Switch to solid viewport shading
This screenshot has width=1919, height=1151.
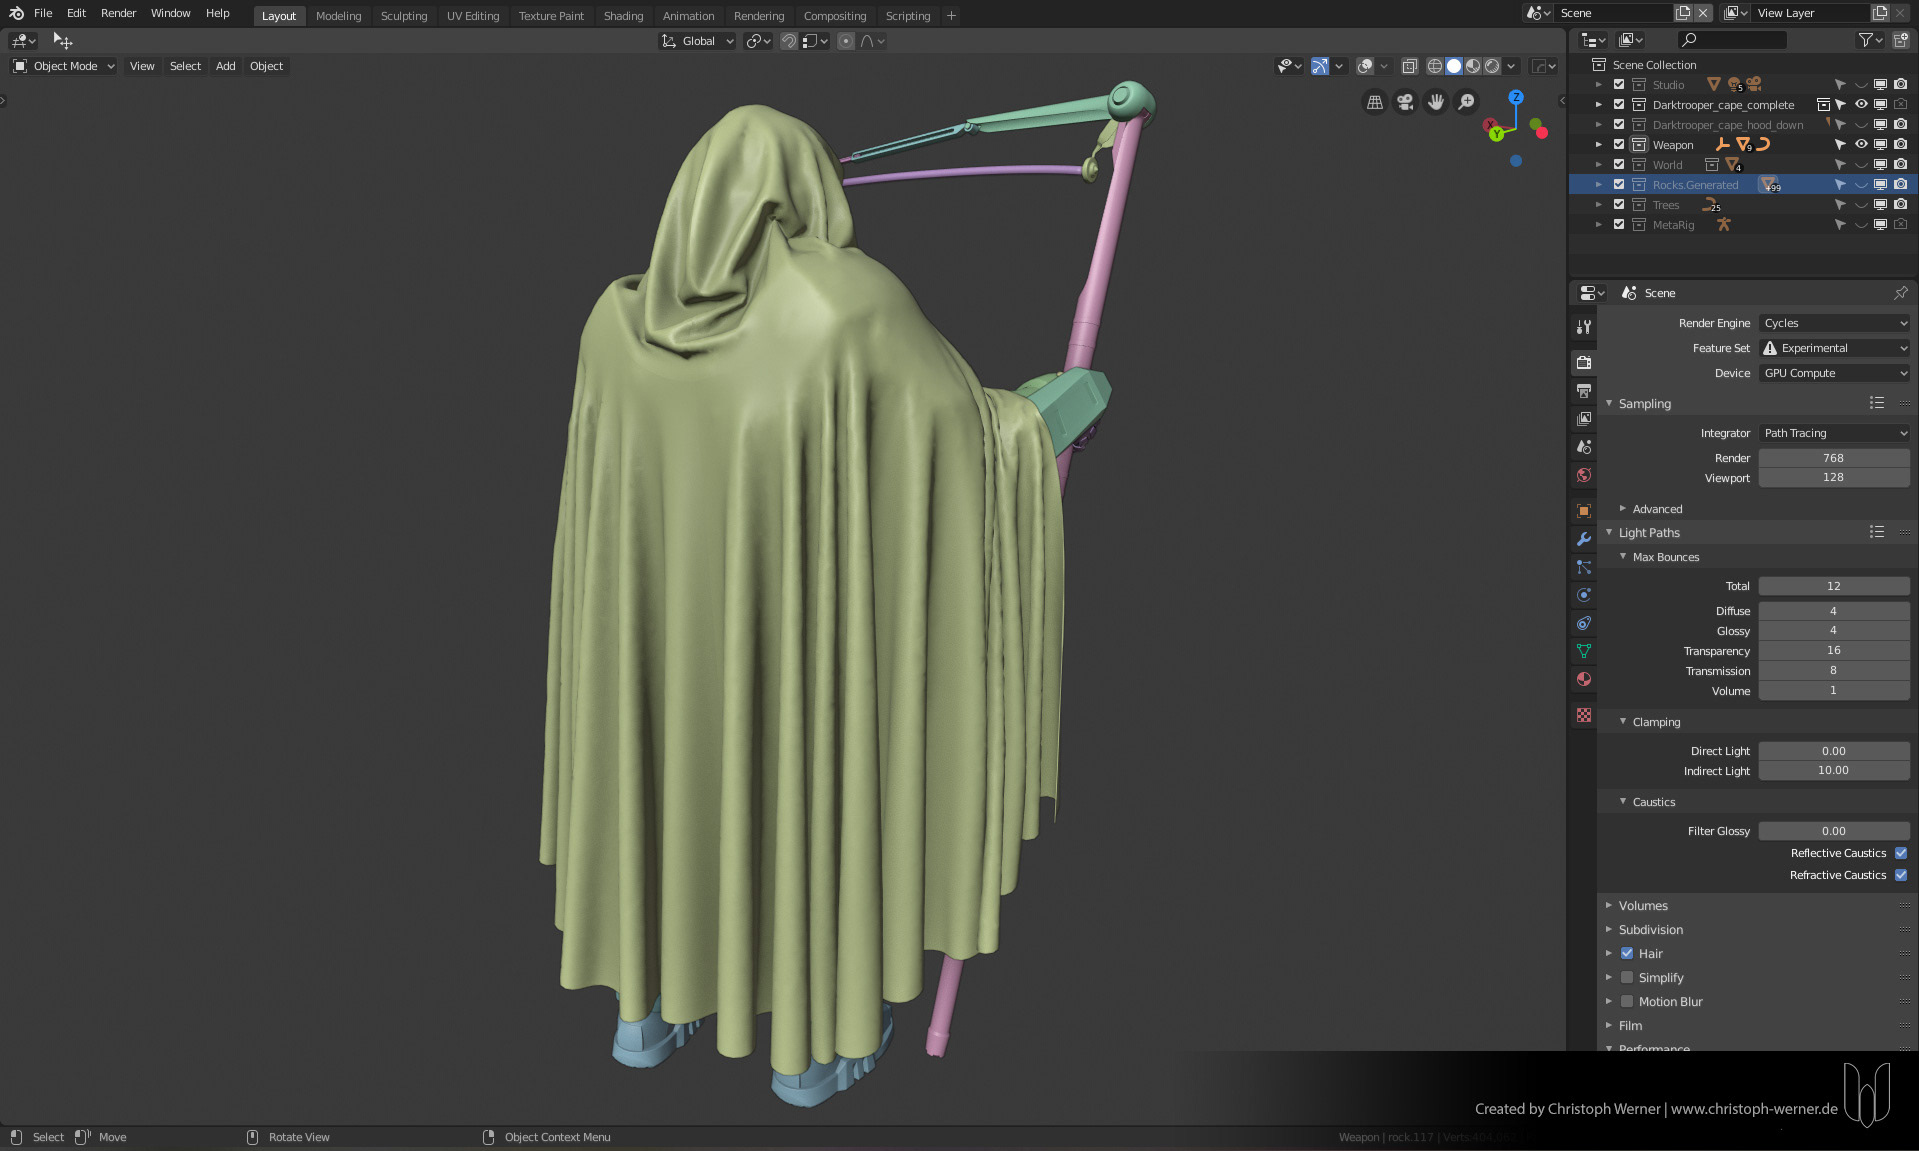point(1454,66)
